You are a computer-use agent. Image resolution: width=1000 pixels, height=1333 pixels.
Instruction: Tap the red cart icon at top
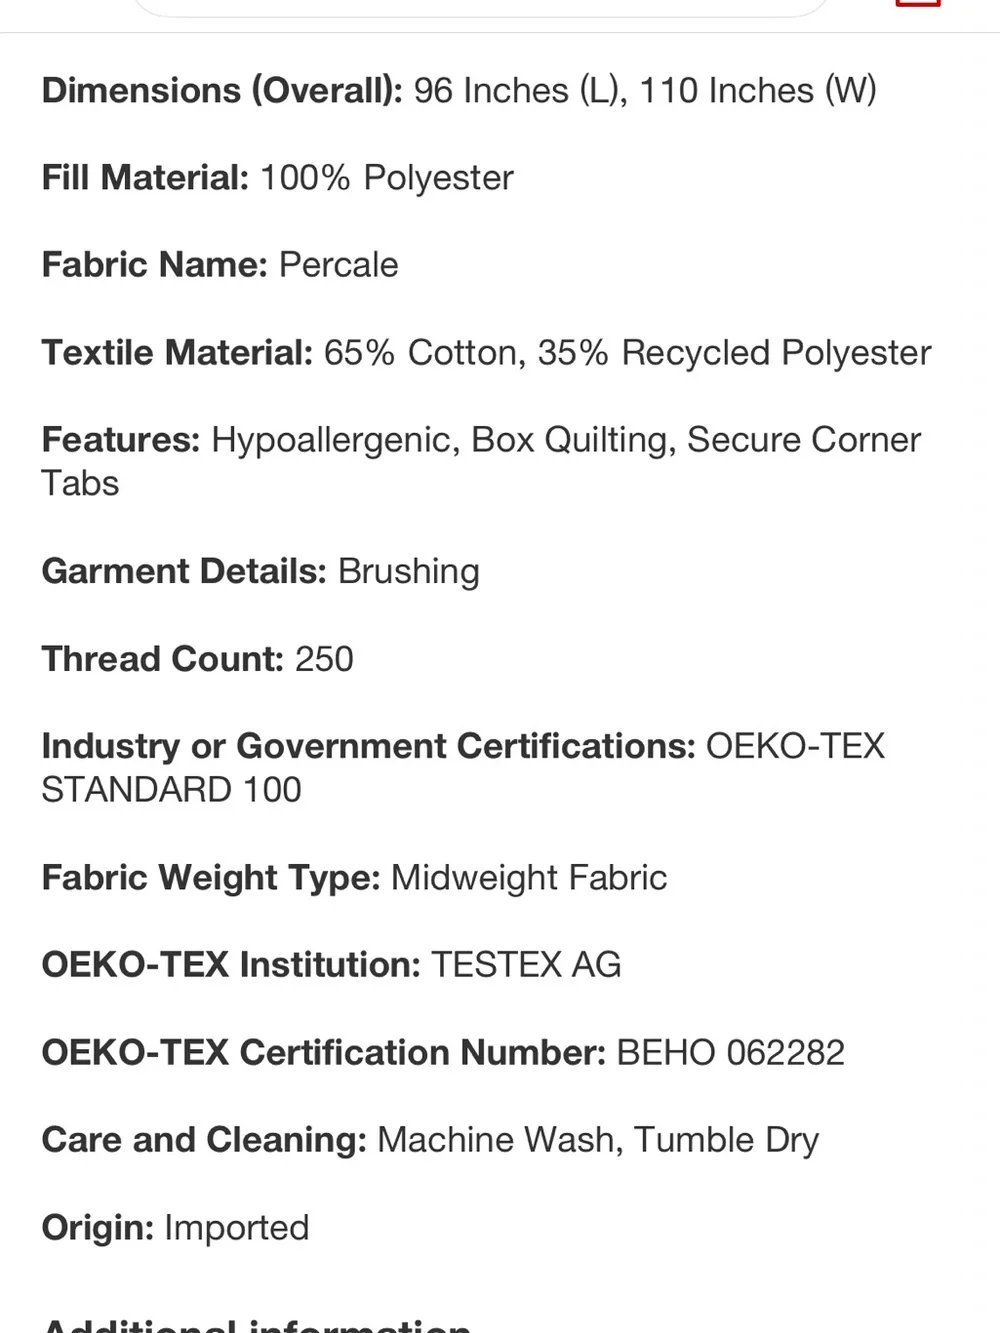click(918, 4)
